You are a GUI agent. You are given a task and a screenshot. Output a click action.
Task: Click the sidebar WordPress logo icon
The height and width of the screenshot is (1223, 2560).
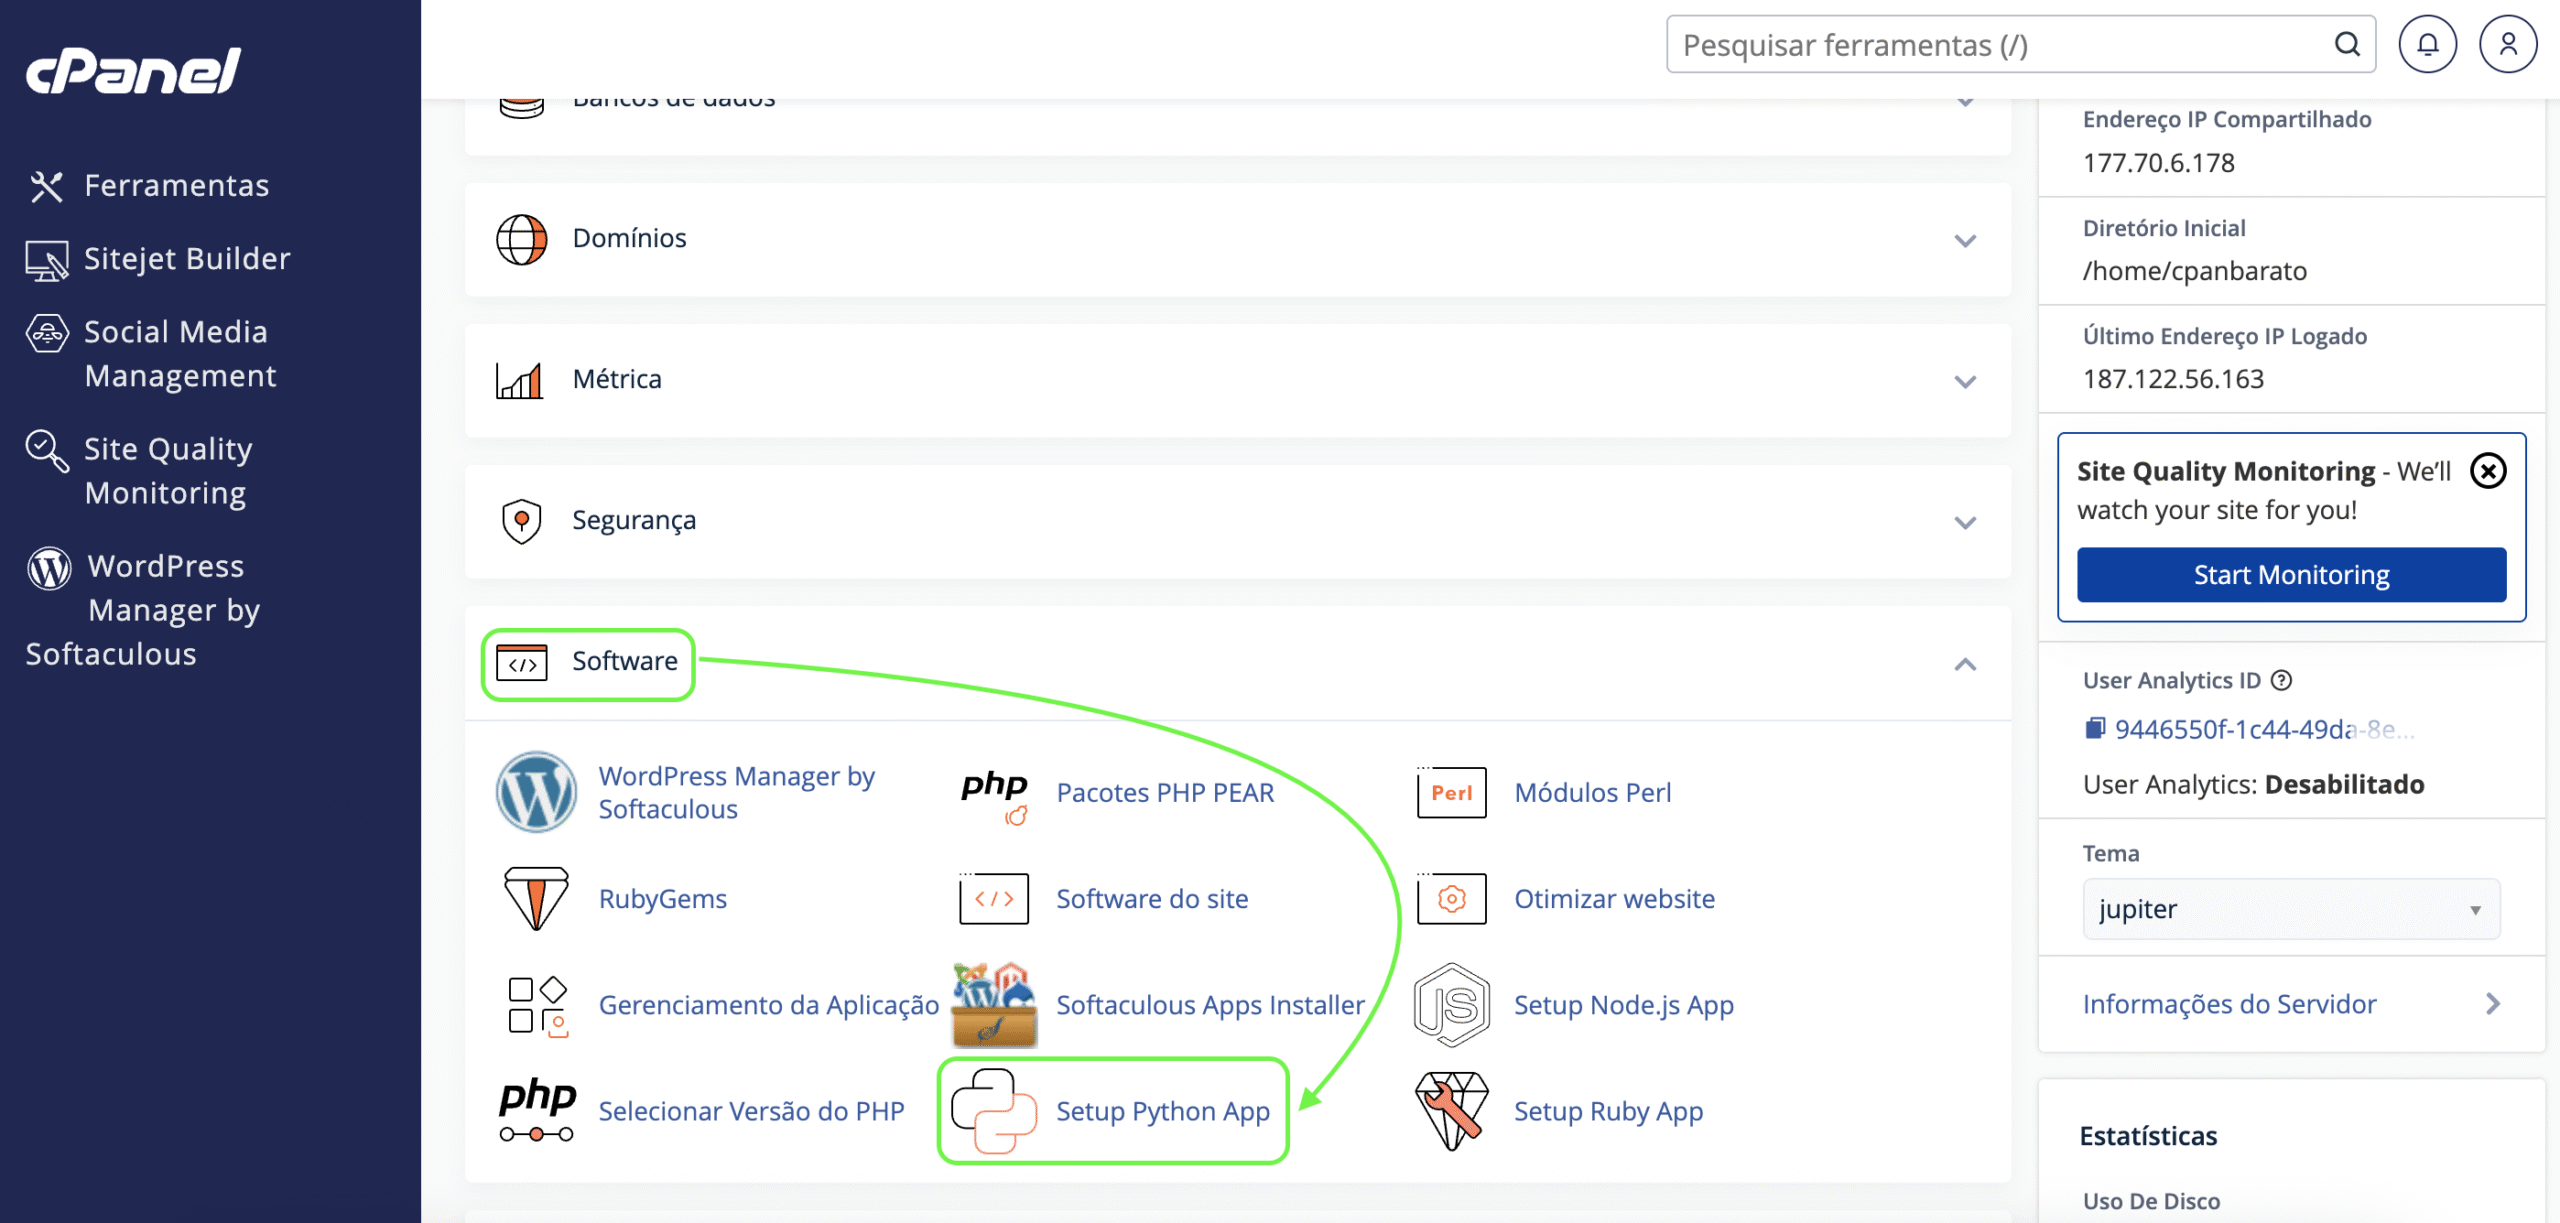(x=49, y=568)
